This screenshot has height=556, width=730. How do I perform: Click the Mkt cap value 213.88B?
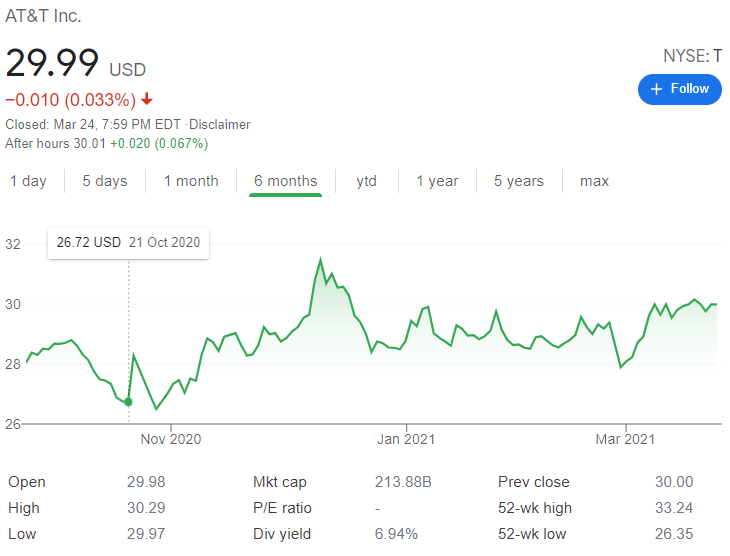click(x=403, y=481)
